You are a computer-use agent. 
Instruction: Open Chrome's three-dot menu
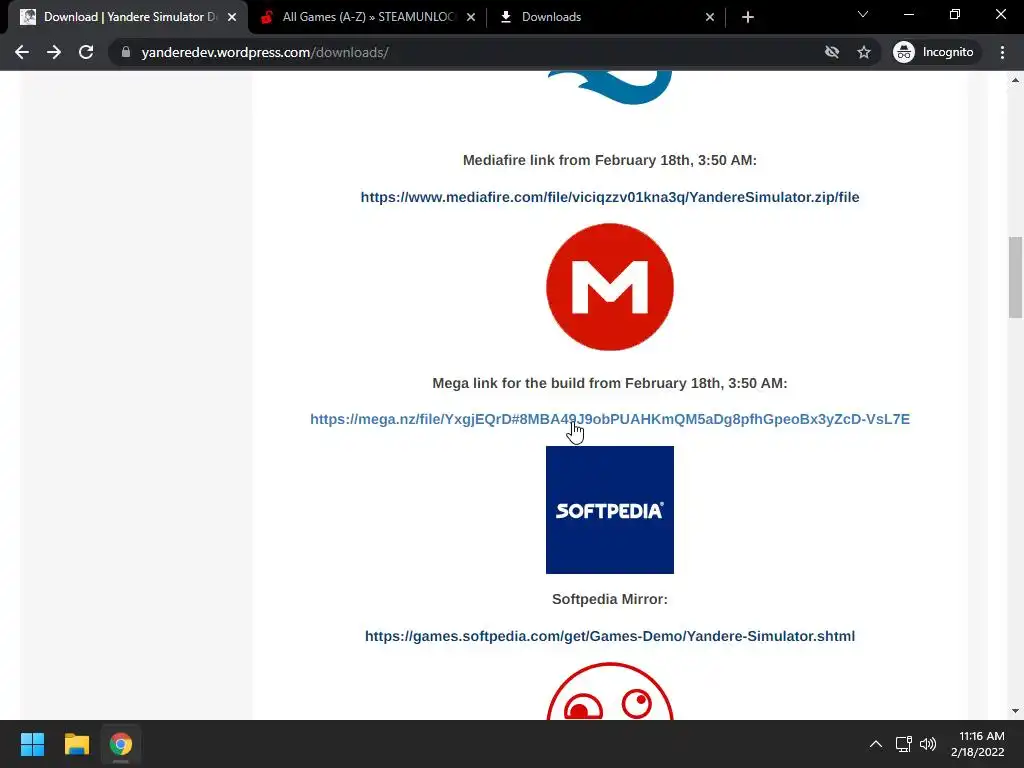(x=1002, y=52)
